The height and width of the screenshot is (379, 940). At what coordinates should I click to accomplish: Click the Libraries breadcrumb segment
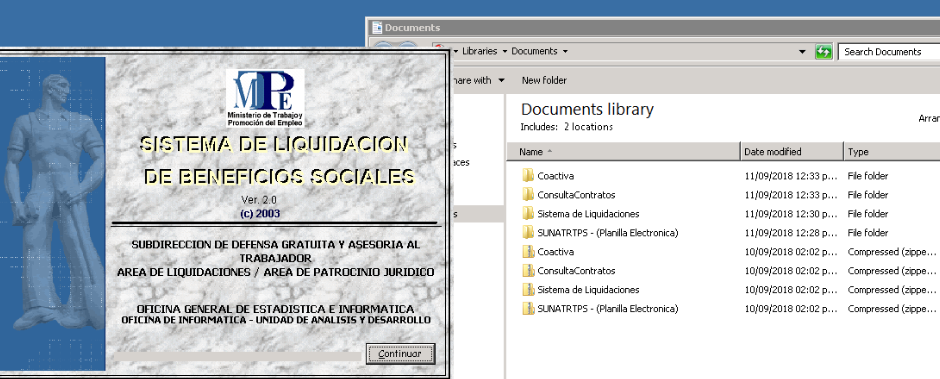(x=480, y=52)
